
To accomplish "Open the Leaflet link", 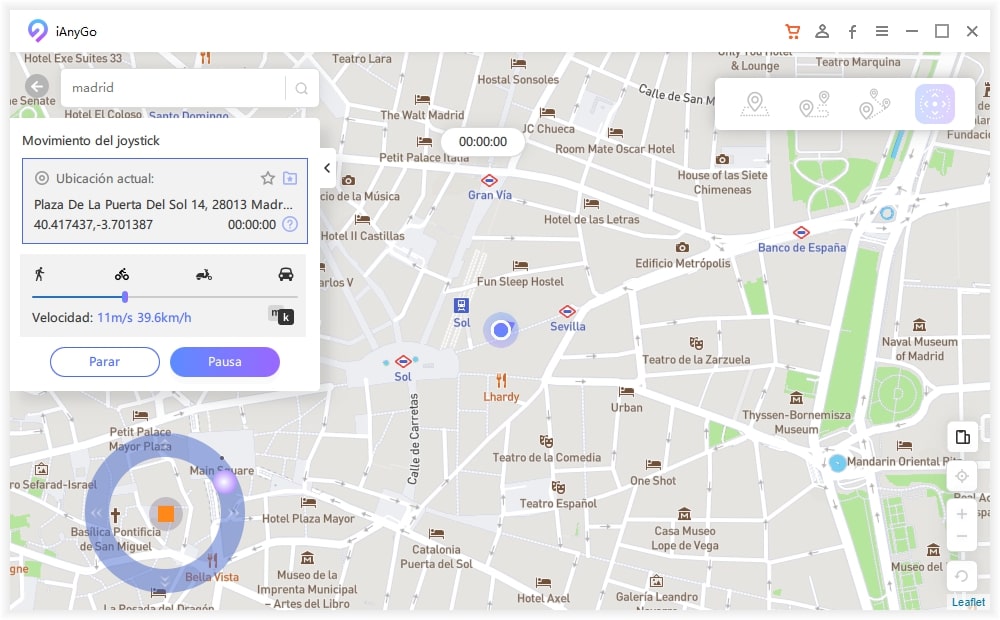I will point(968,602).
